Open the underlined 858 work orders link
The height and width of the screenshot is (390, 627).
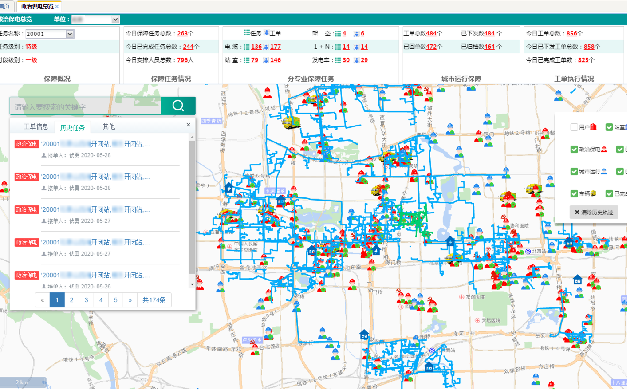click(589, 47)
